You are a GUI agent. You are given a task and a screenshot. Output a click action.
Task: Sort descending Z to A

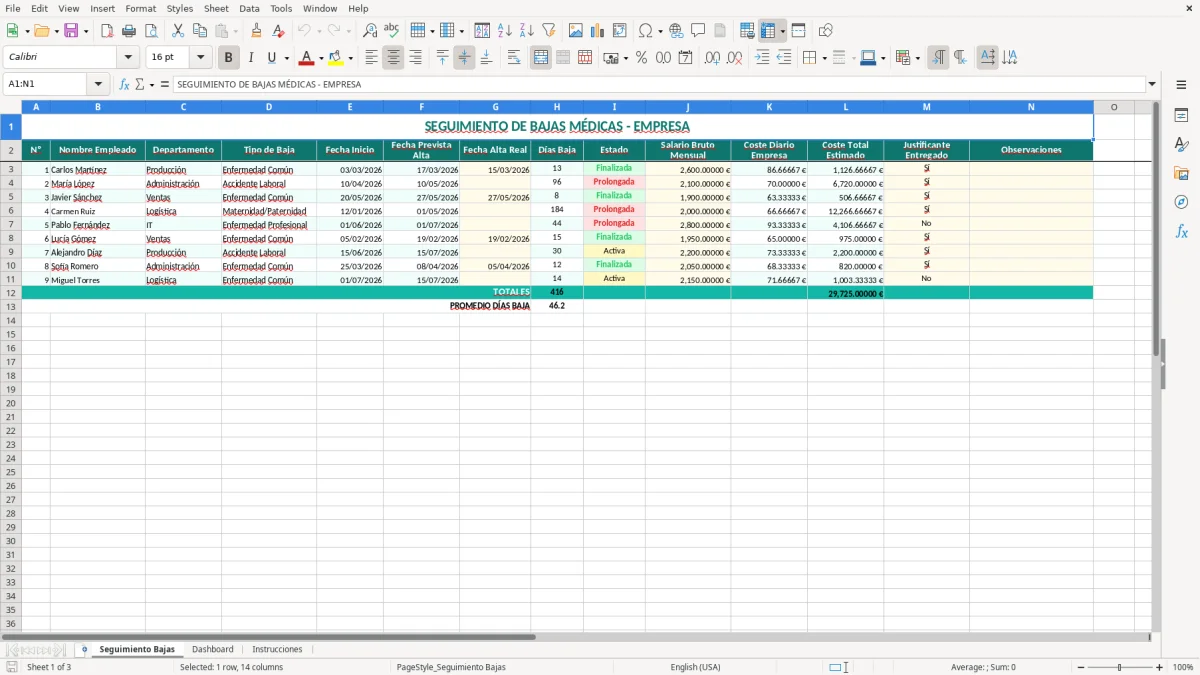[x=526, y=31]
